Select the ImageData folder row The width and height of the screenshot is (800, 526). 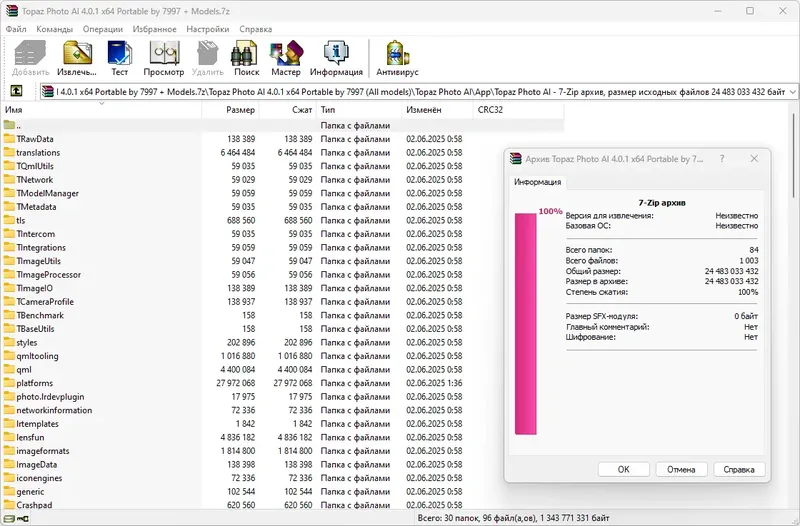tap(283, 464)
